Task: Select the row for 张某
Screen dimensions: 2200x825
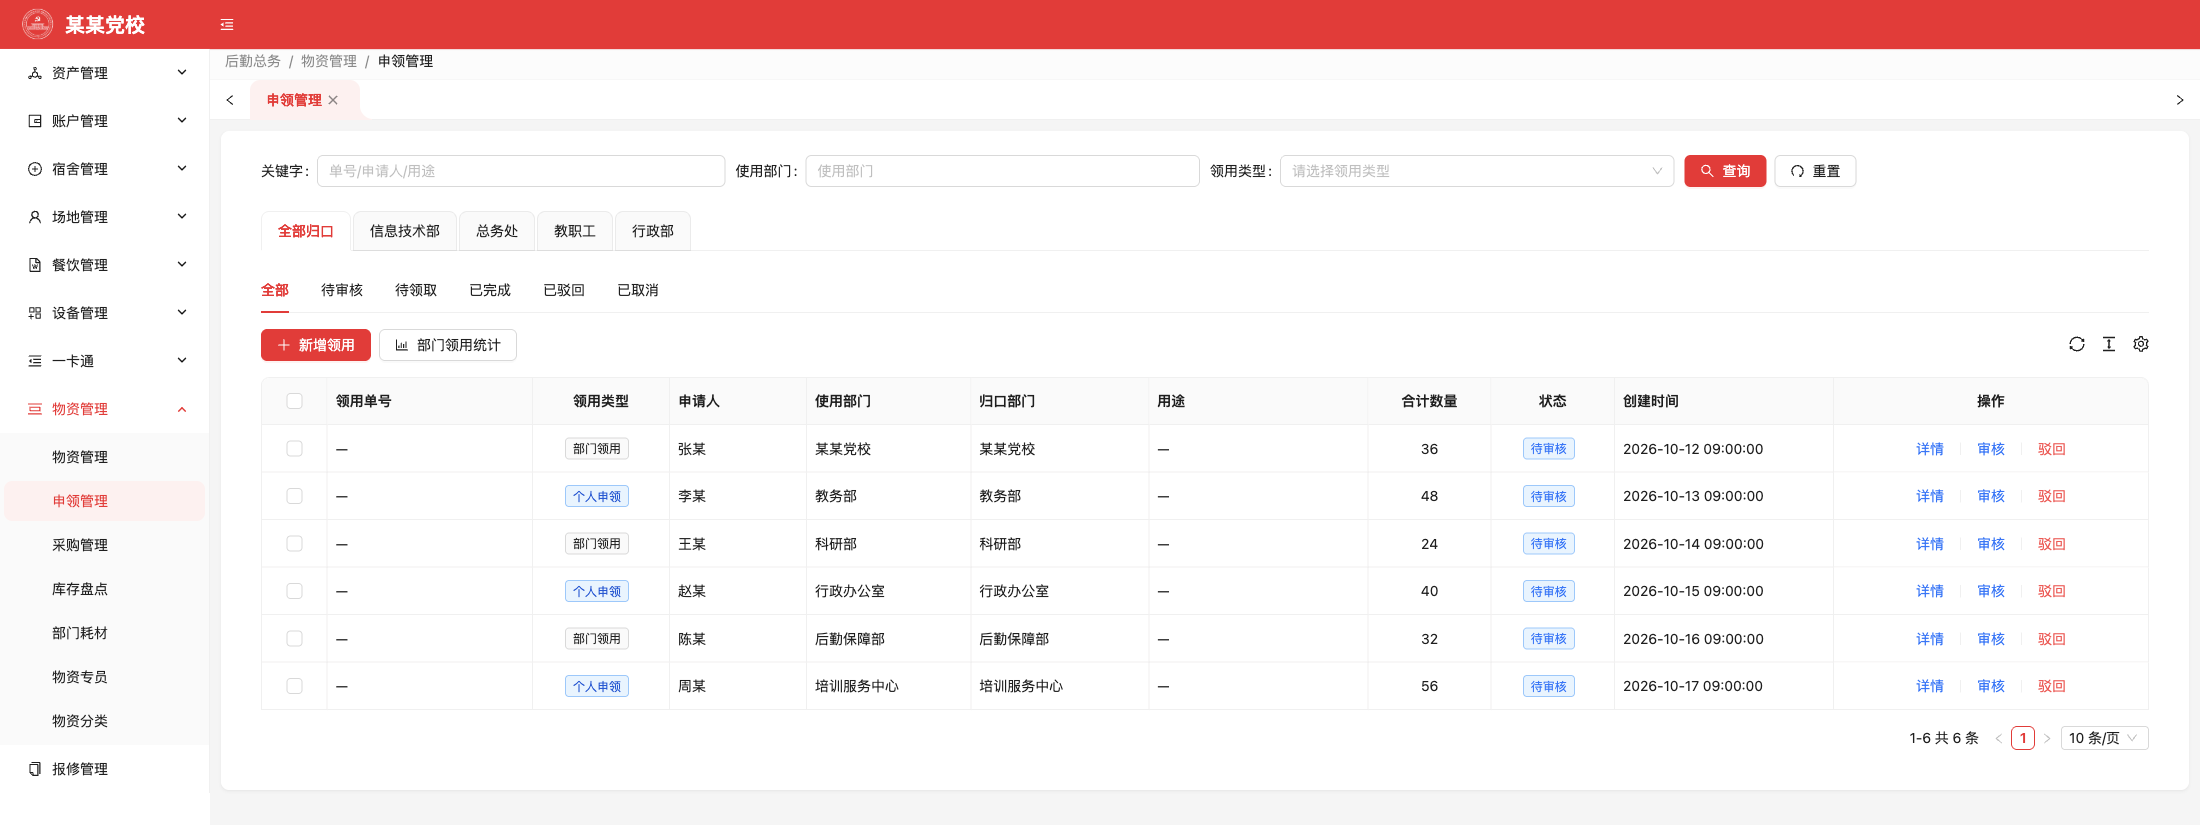Action: [x=294, y=449]
